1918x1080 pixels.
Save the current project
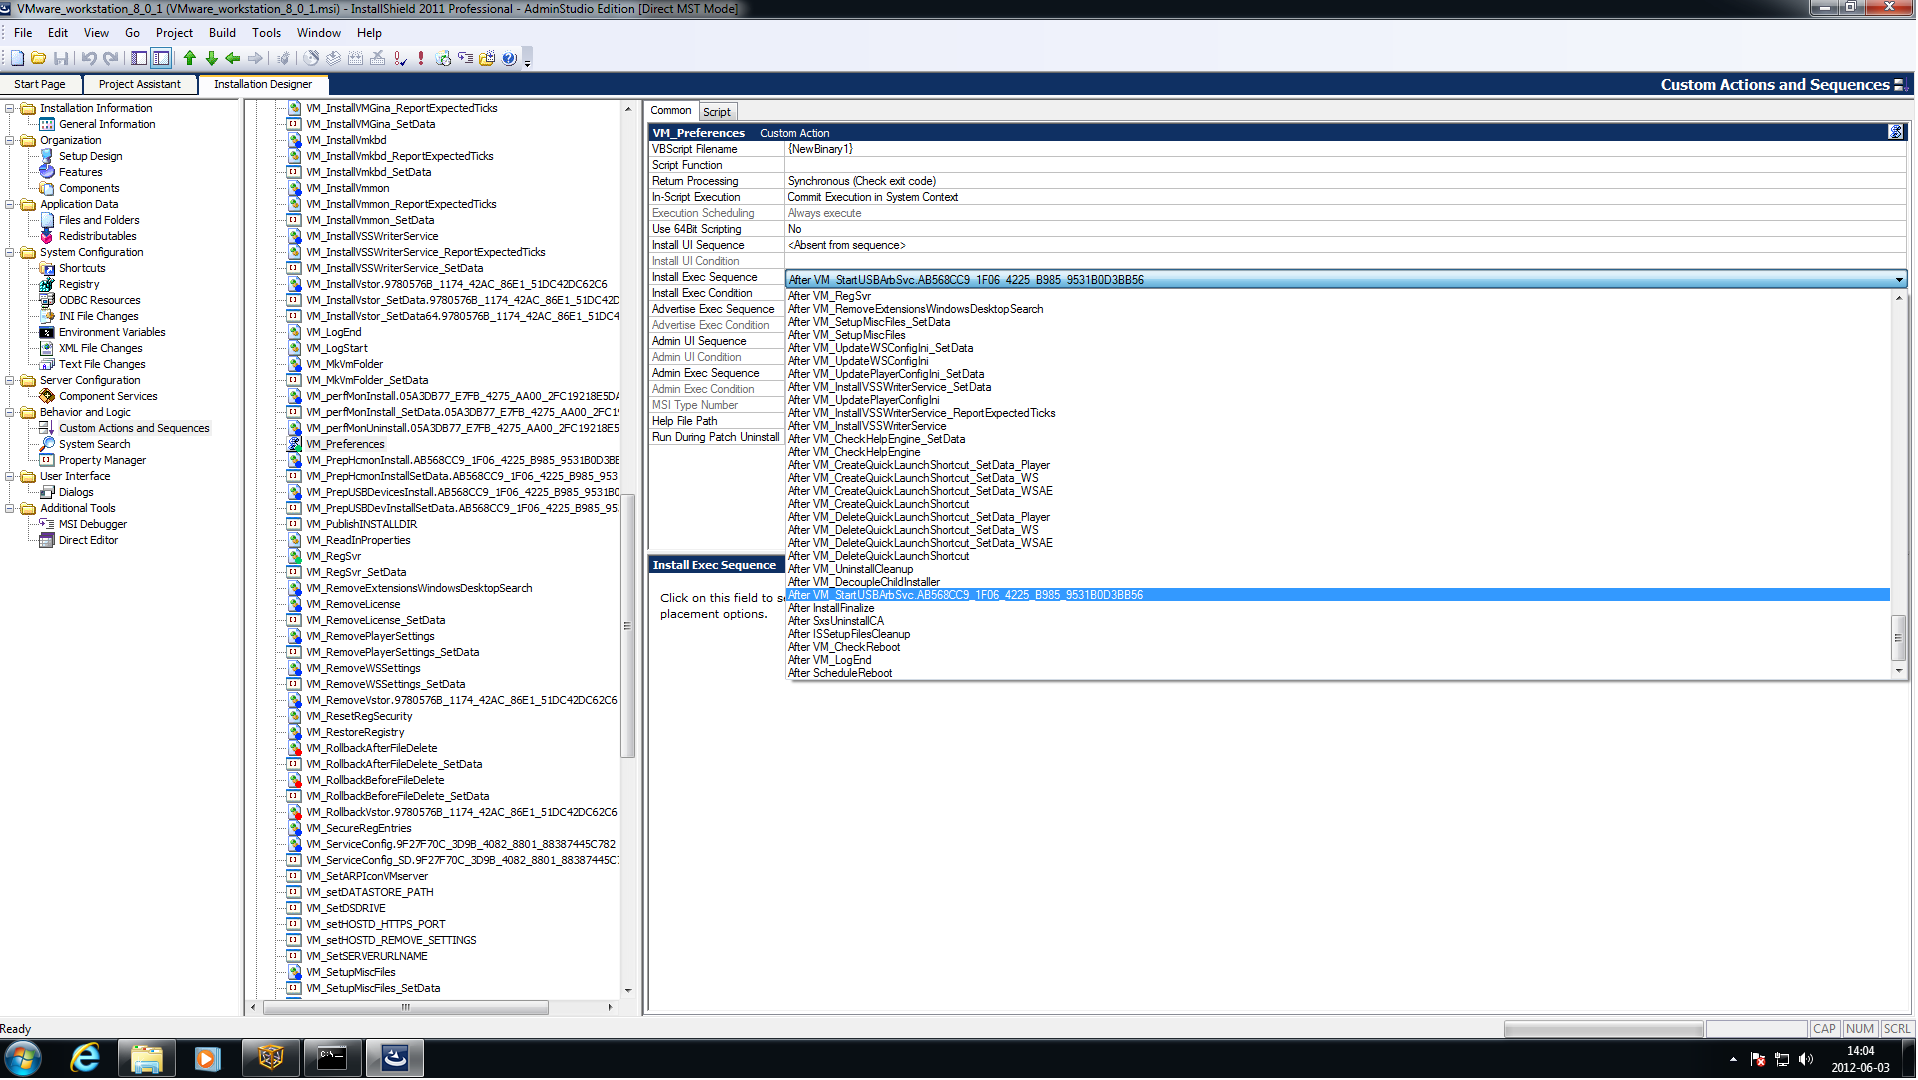coord(61,57)
